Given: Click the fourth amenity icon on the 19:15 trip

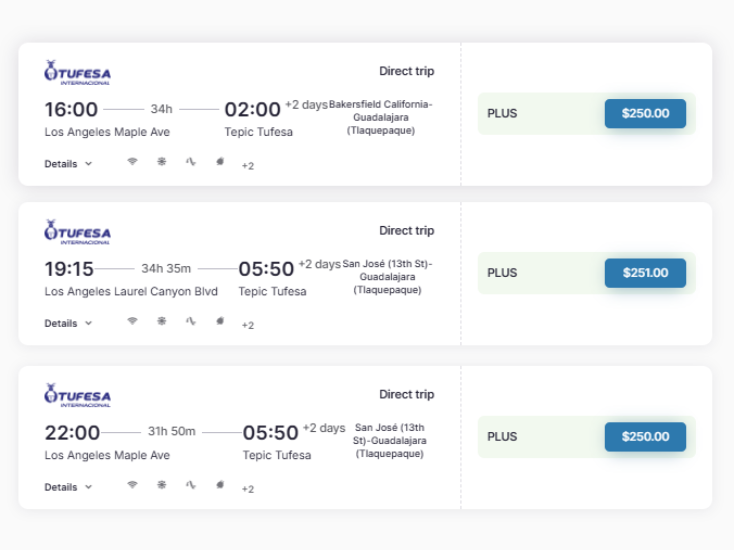Looking at the screenshot, I should coord(220,321).
